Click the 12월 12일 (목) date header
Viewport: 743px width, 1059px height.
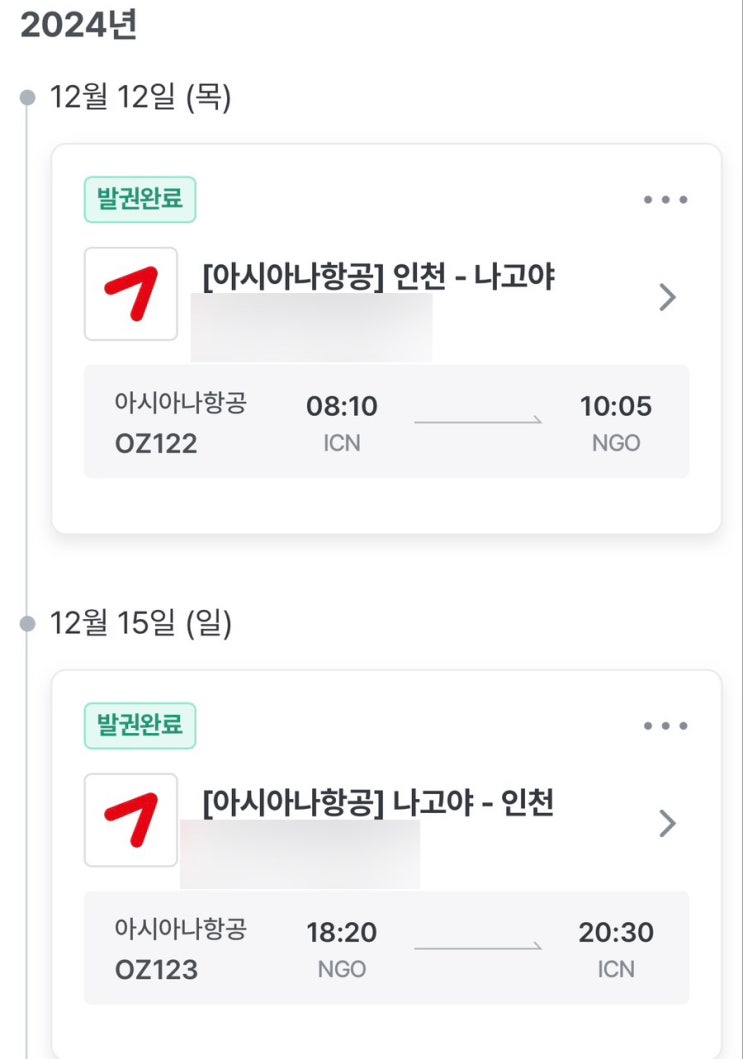coord(141,98)
